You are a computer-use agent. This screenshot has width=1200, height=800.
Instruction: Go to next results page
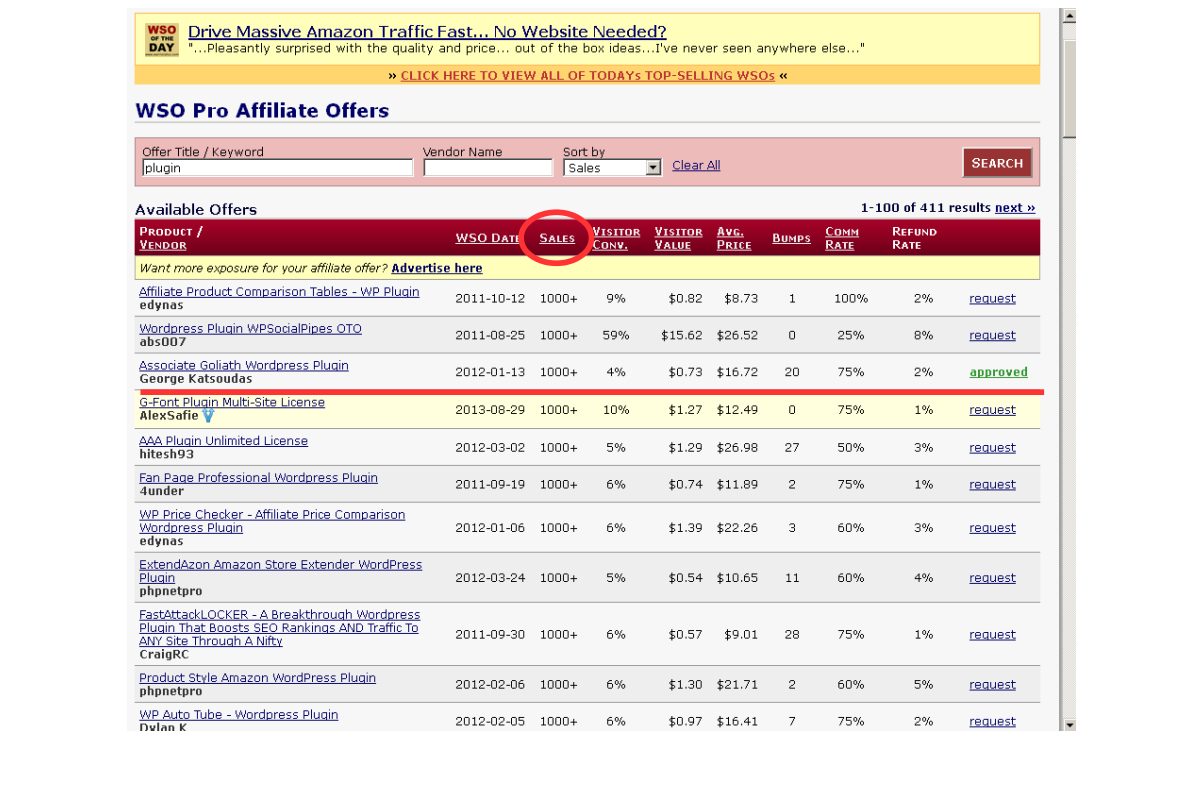pyautogui.click(x=1014, y=208)
